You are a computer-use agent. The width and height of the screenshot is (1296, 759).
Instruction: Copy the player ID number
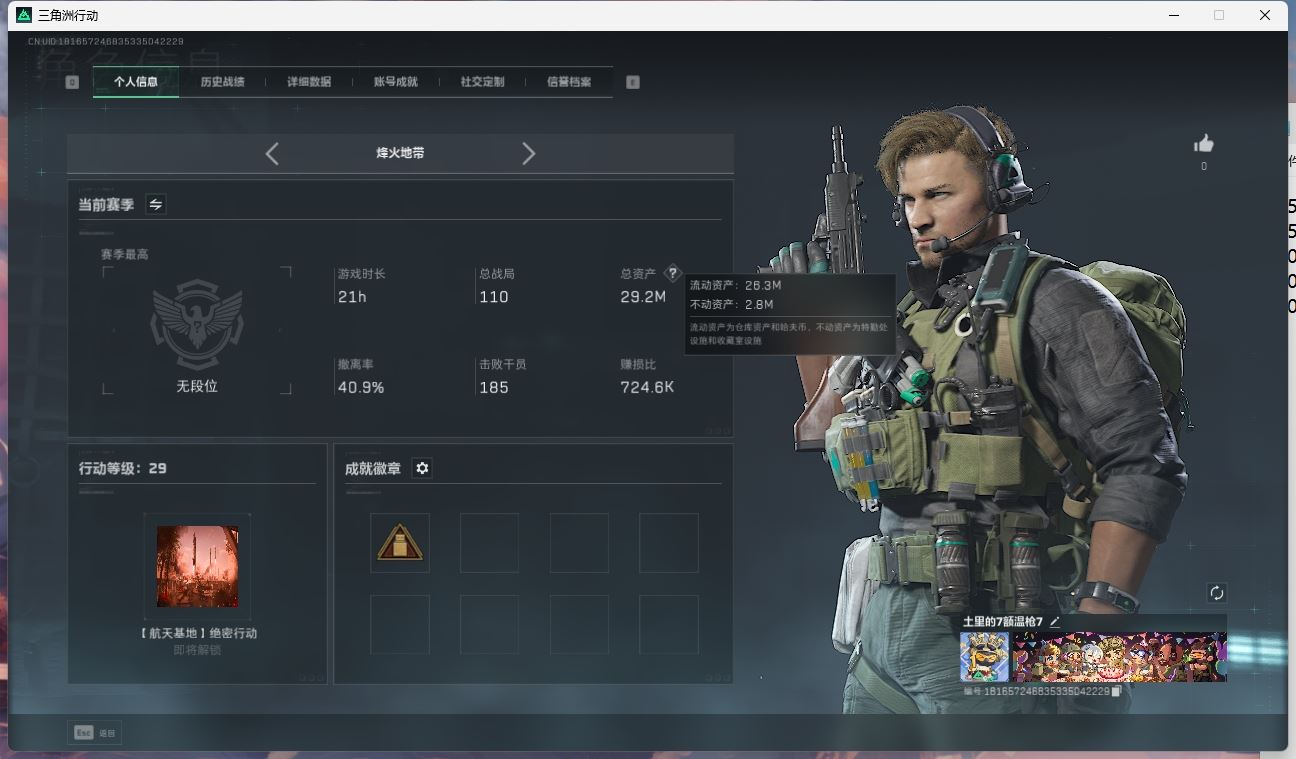pos(1117,691)
